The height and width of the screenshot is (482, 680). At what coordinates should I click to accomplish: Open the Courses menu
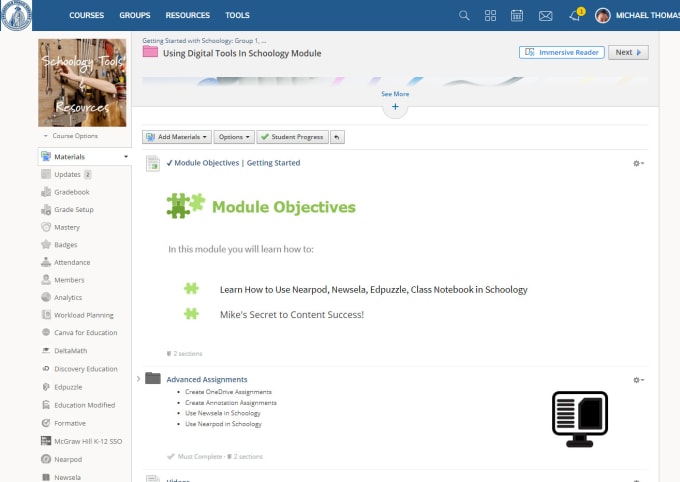[86, 15]
